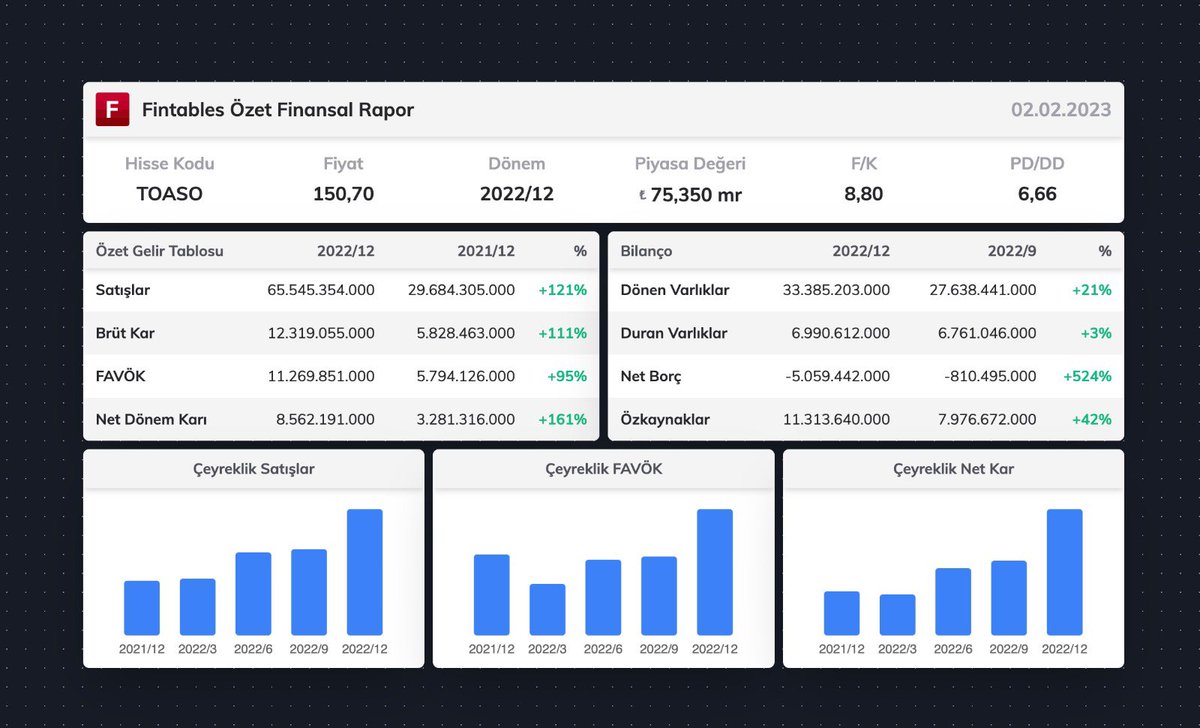This screenshot has height=728, width=1200.
Task: Select the Çeyreklik Net Kar tab header
Action: coord(952,468)
